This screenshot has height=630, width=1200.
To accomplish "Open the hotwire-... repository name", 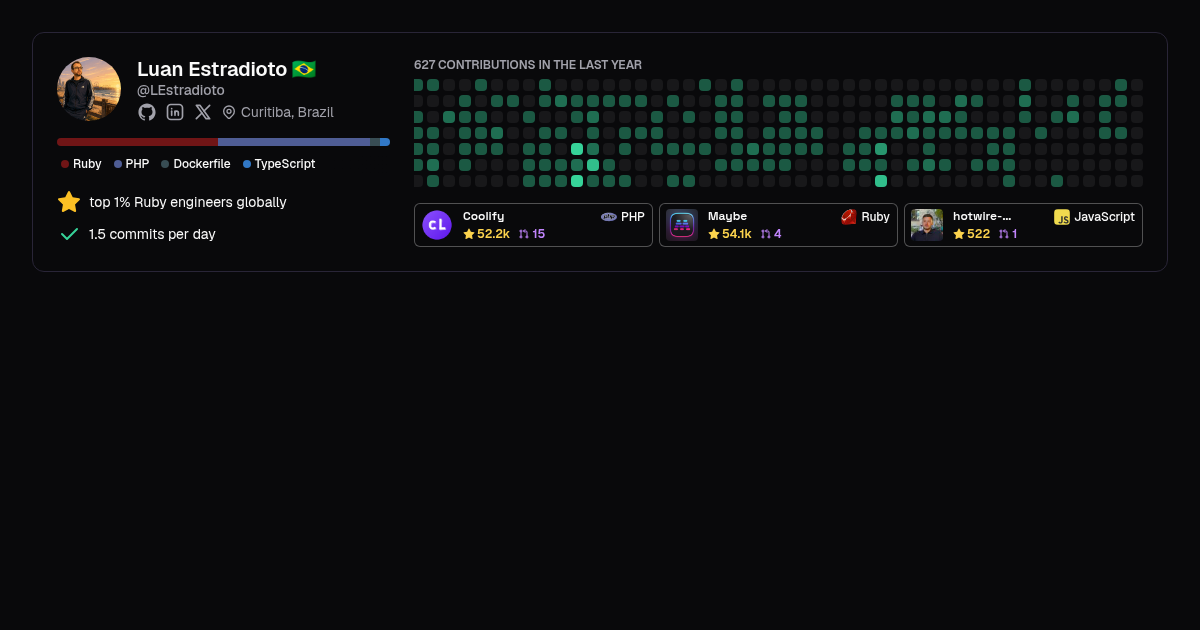I will (x=982, y=216).
